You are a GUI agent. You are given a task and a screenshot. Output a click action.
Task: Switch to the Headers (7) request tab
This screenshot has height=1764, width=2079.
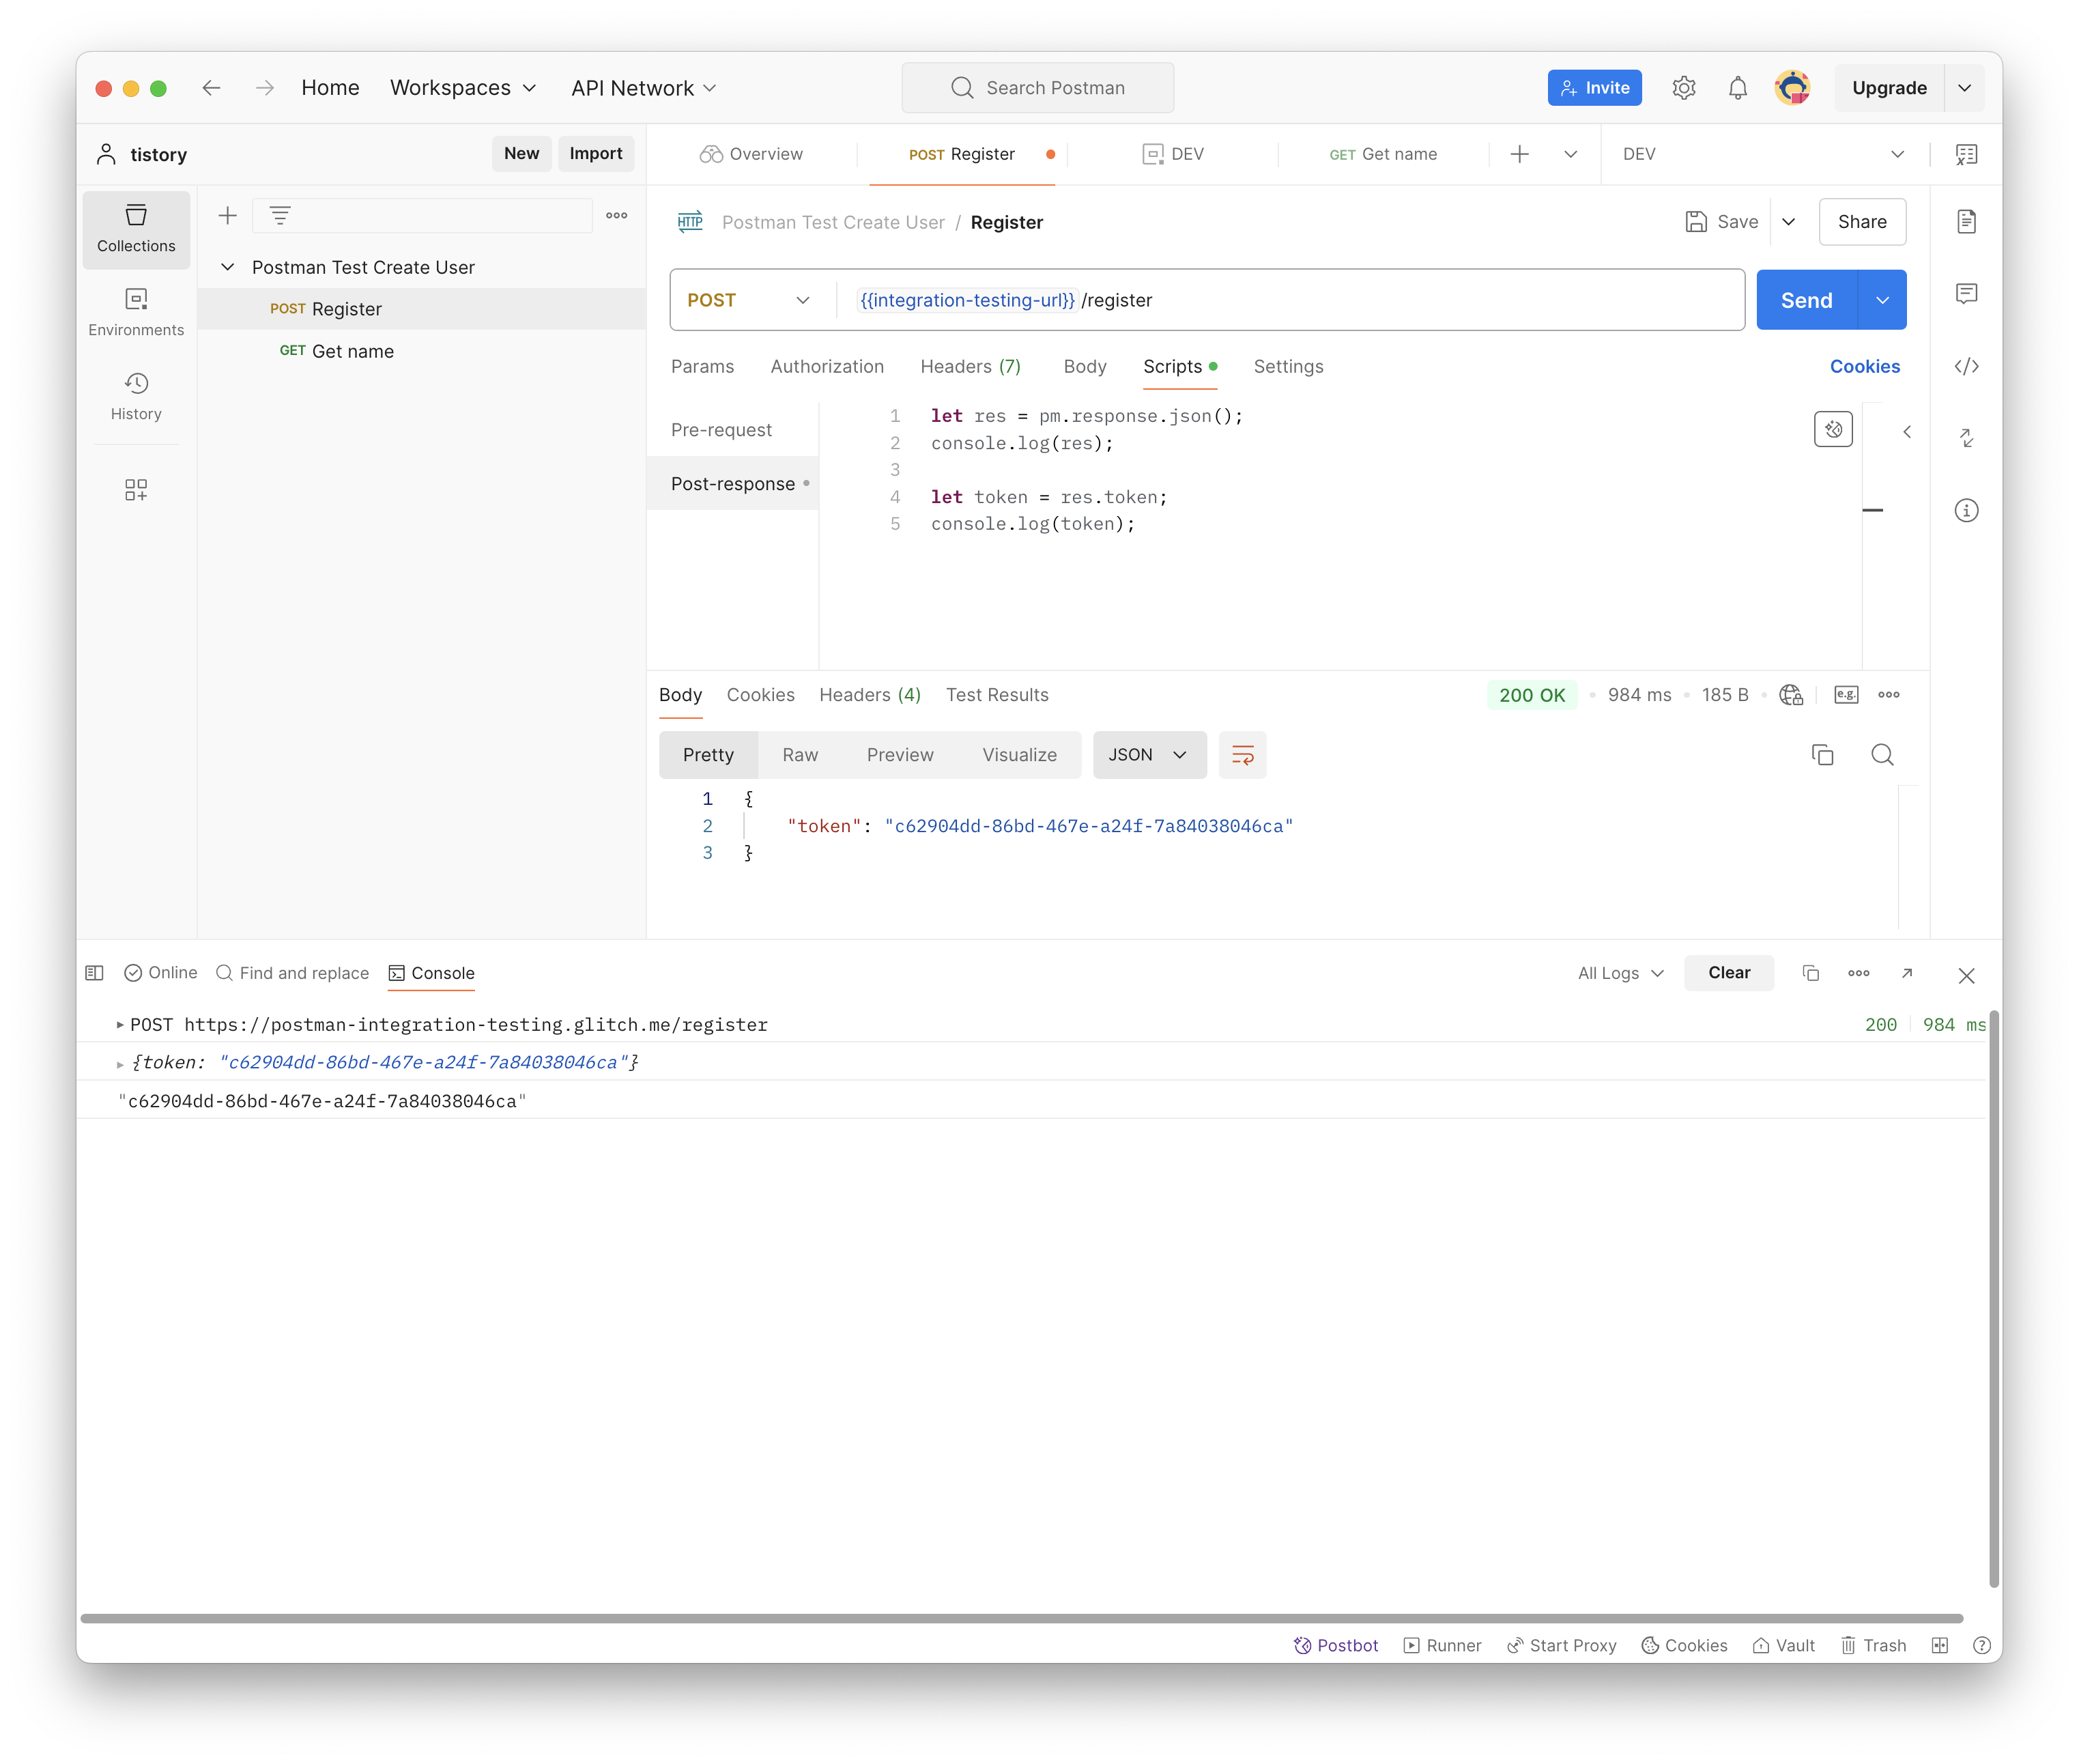pos(970,366)
